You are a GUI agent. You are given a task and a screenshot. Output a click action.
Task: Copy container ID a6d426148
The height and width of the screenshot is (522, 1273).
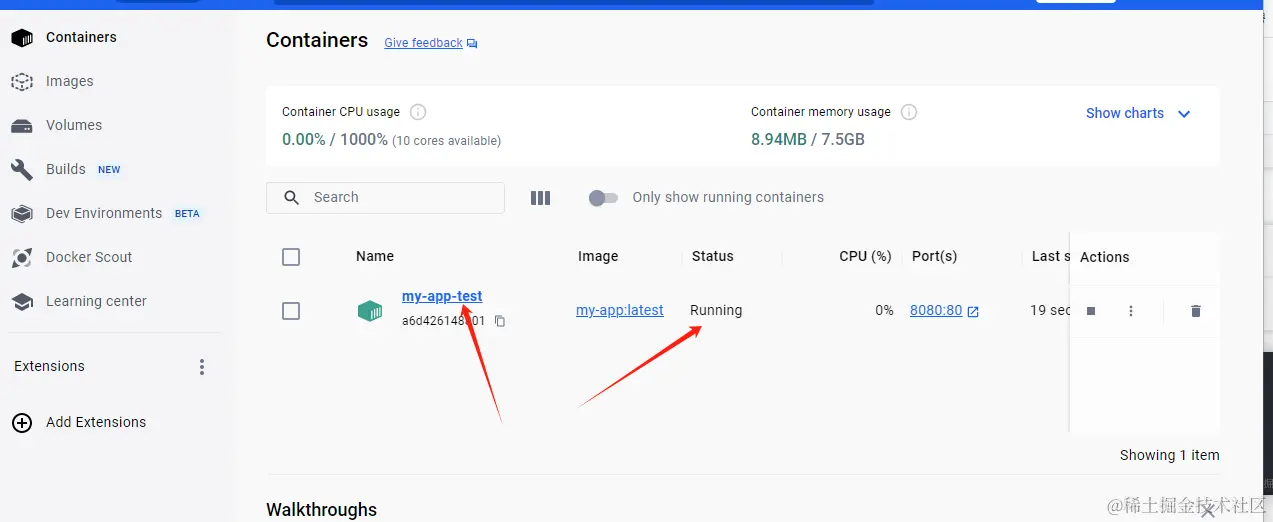[500, 321]
